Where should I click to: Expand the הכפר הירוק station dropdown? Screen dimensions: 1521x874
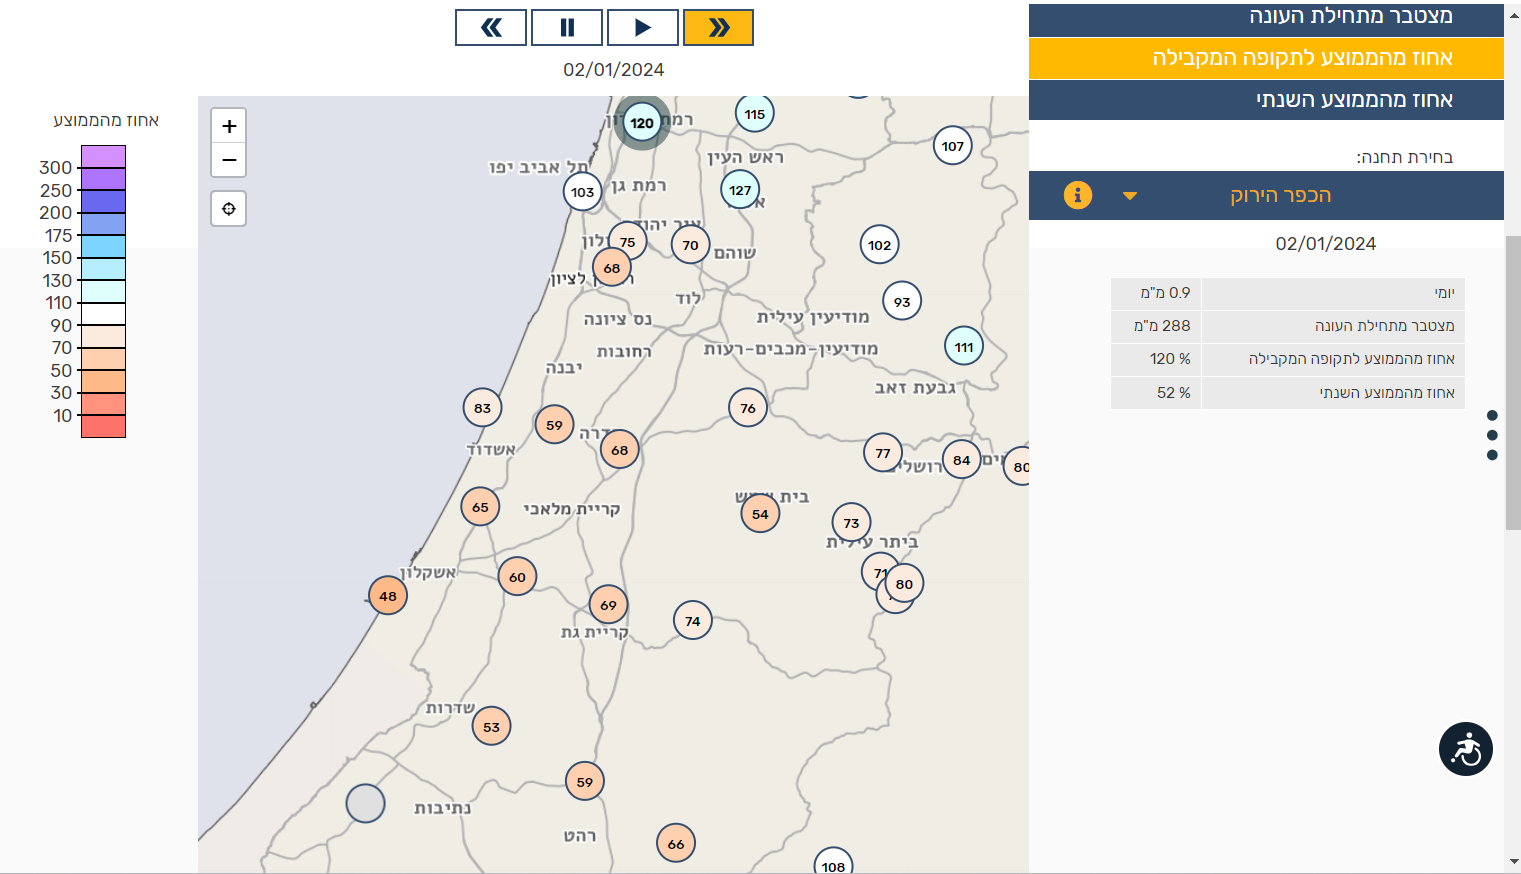tap(1280, 195)
